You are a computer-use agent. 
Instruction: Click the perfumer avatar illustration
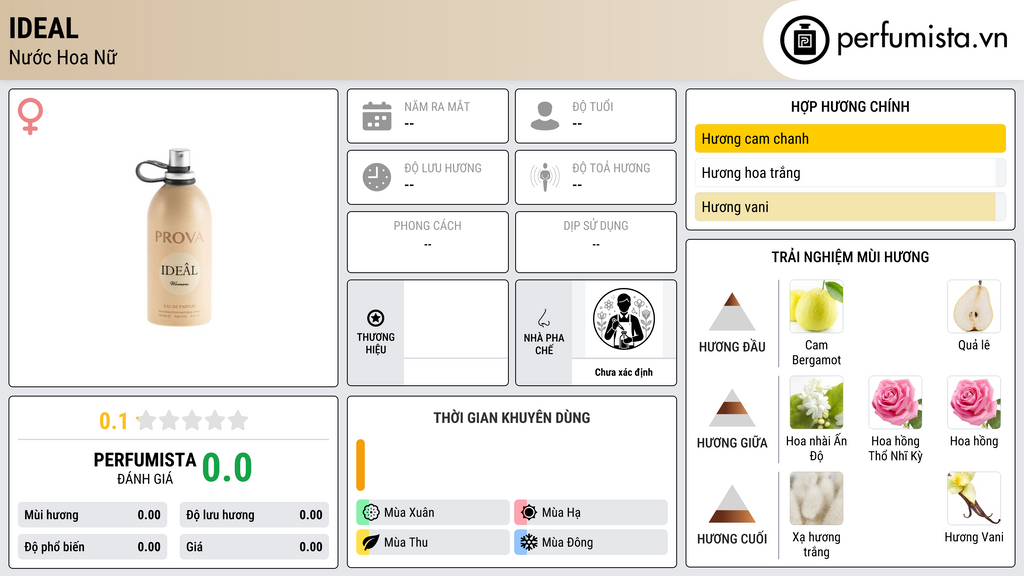coord(624,319)
